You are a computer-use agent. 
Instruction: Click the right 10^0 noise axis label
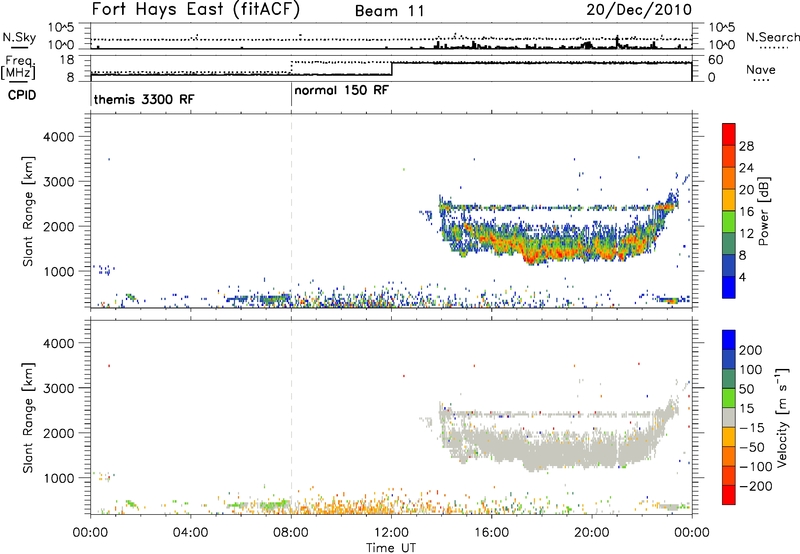[x=722, y=45]
